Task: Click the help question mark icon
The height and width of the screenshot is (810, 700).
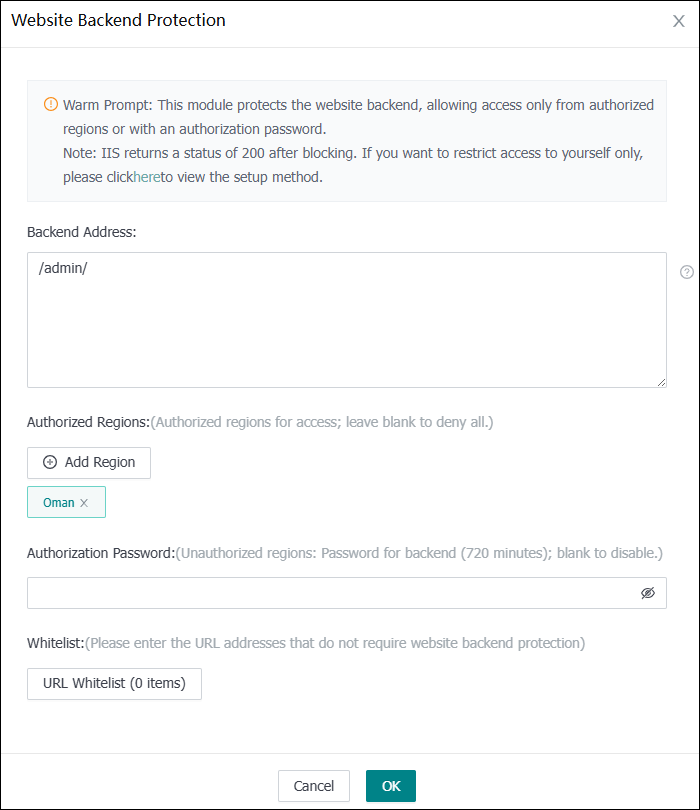Action: click(687, 272)
